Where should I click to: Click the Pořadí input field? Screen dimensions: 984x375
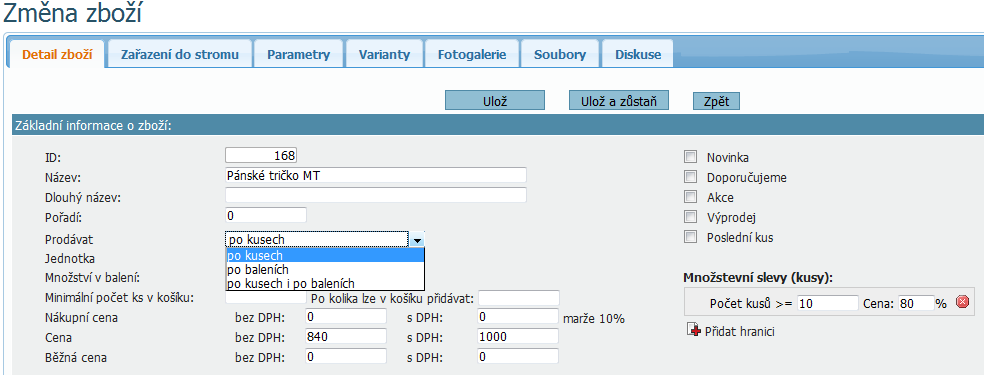[265, 215]
